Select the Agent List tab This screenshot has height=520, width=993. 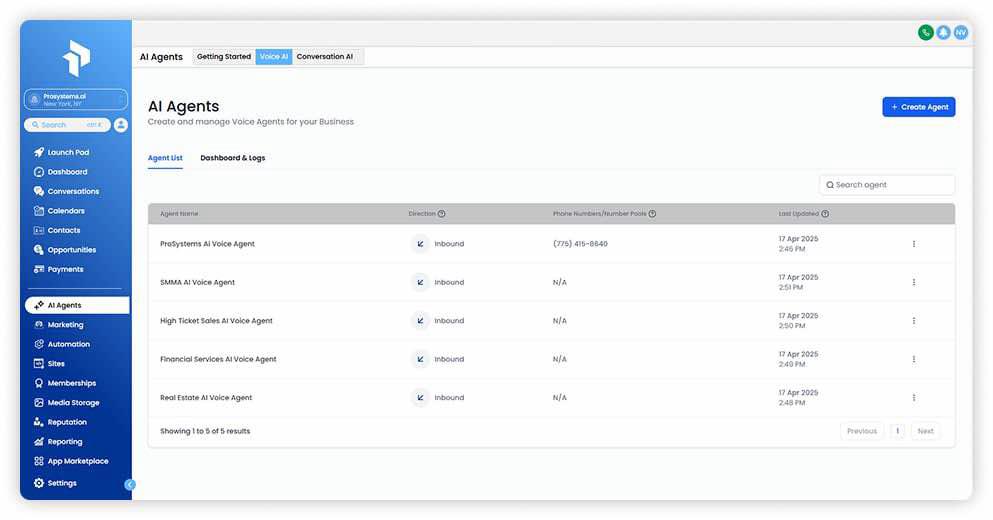(165, 158)
